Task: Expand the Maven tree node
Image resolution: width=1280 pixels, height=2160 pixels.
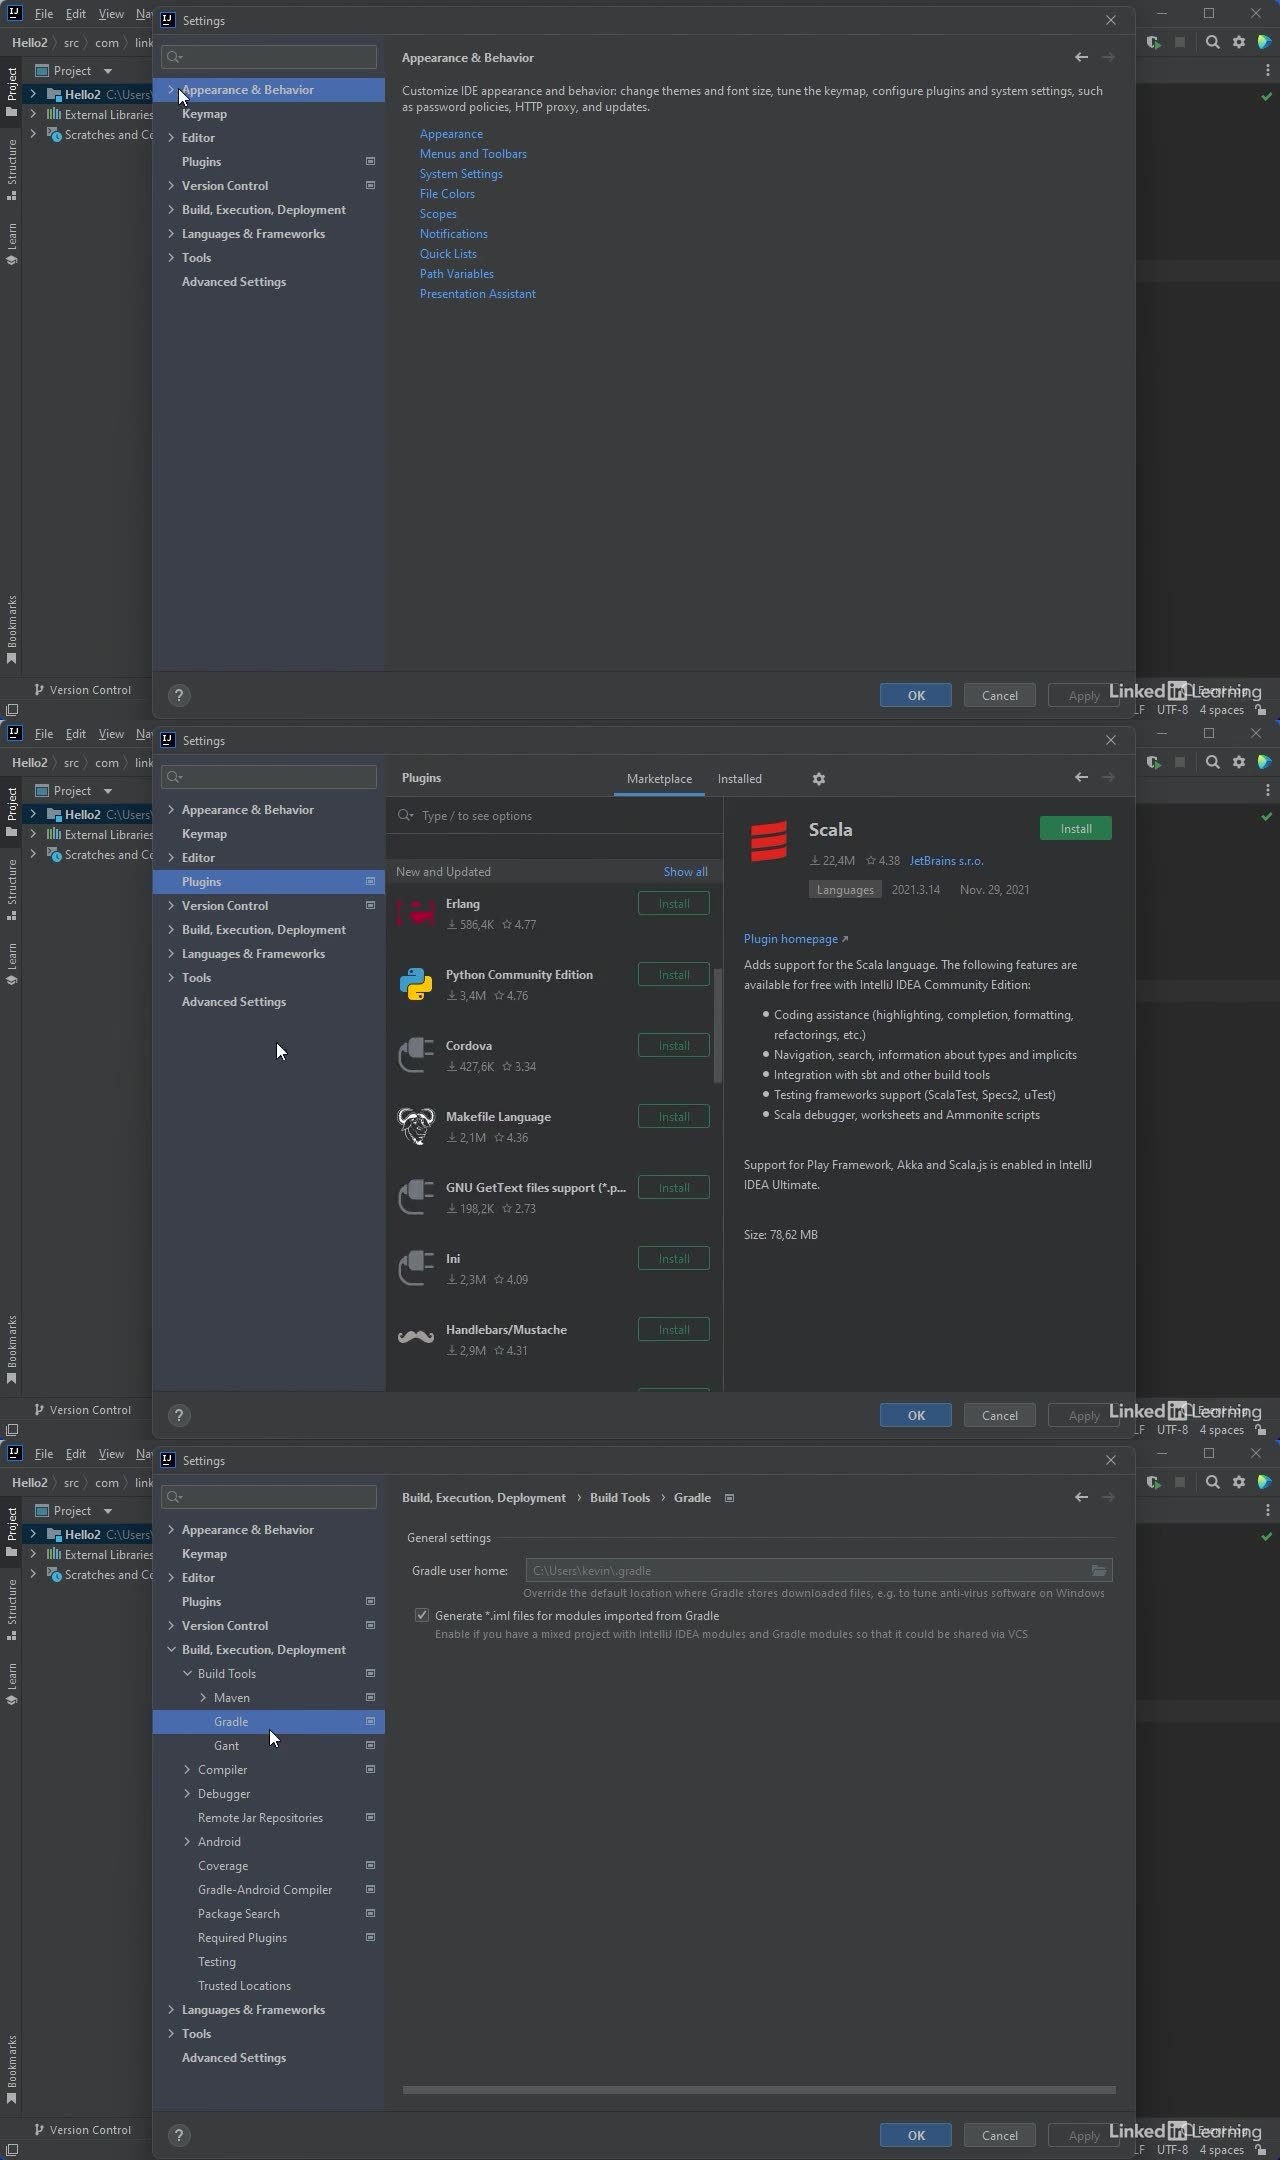Action: (203, 1698)
